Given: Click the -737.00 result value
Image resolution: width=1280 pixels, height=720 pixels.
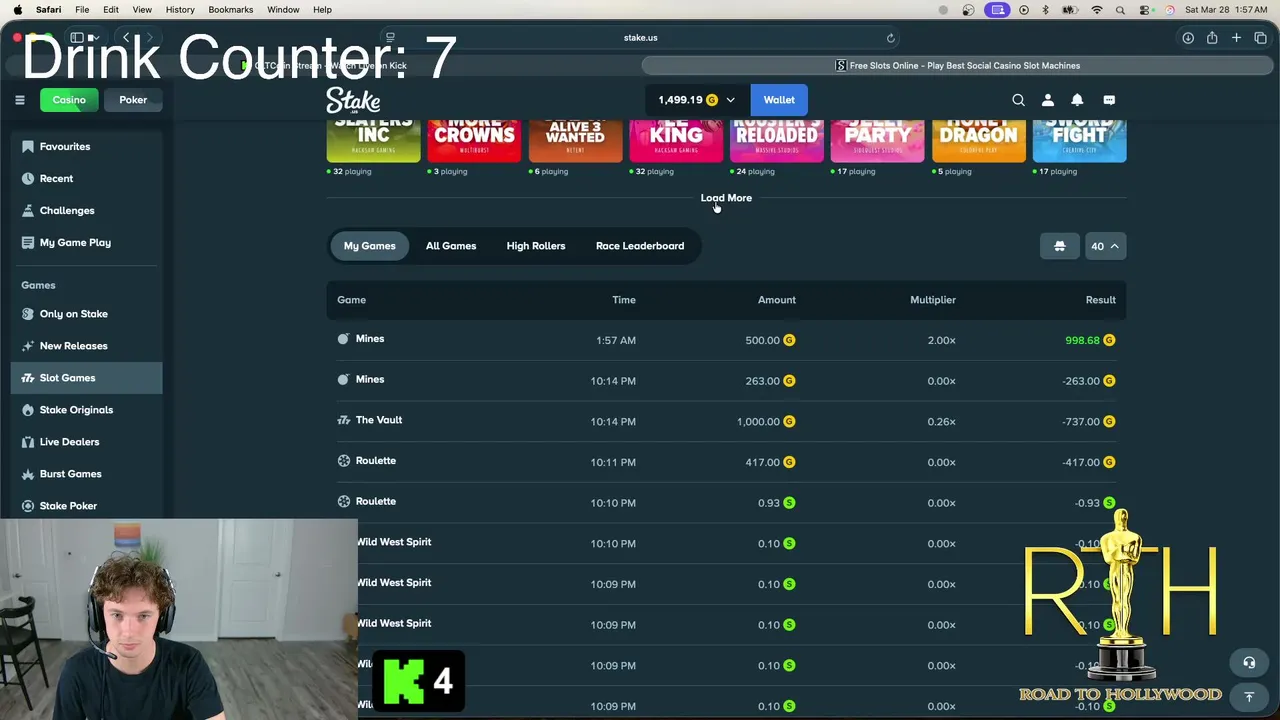Looking at the screenshot, I should coord(1080,422).
